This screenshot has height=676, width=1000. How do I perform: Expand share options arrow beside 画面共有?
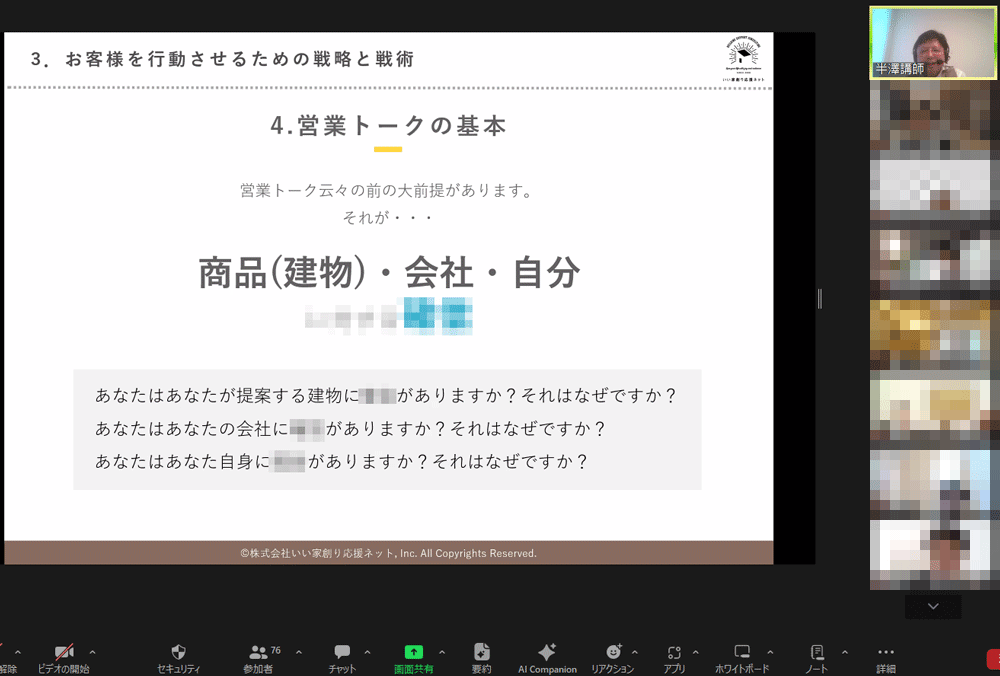[x=442, y=652]
